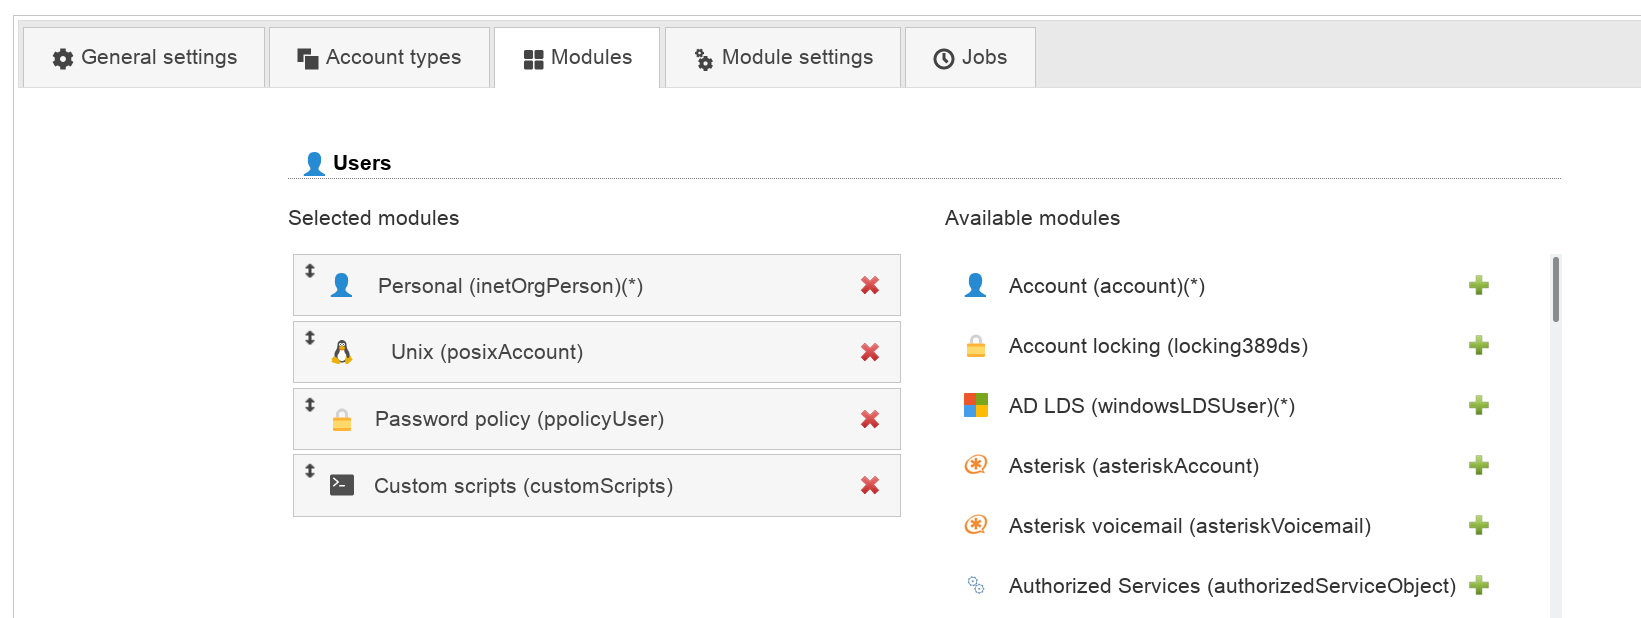The width and height of the screenshot is (1641, 618).
Task: Open the General settings tab
Action: coord(144,58)
